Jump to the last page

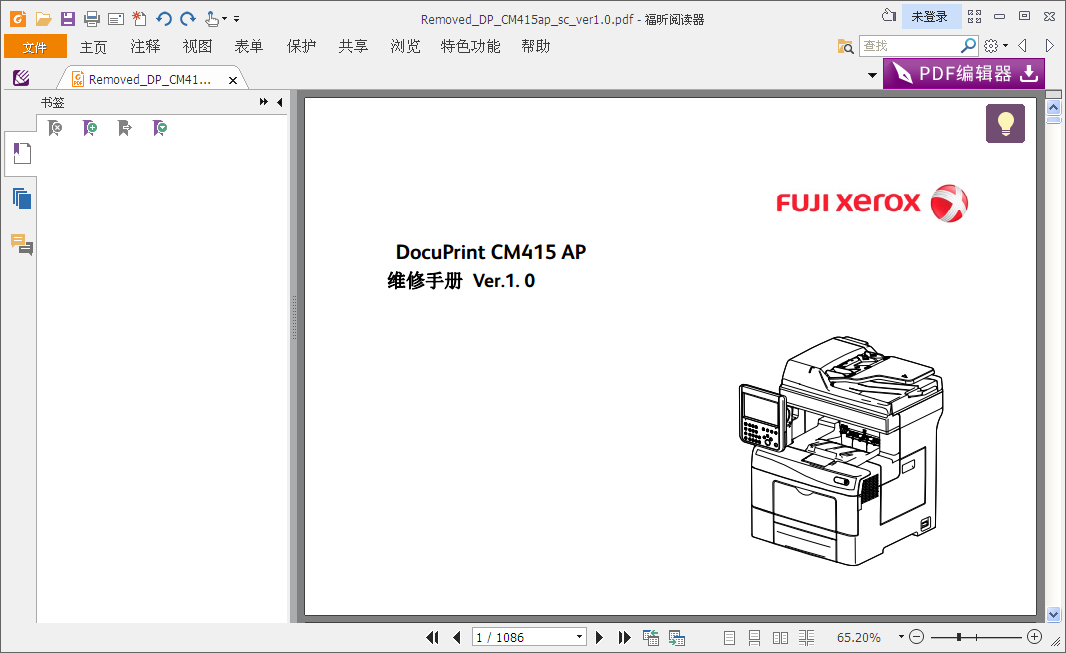624,637
